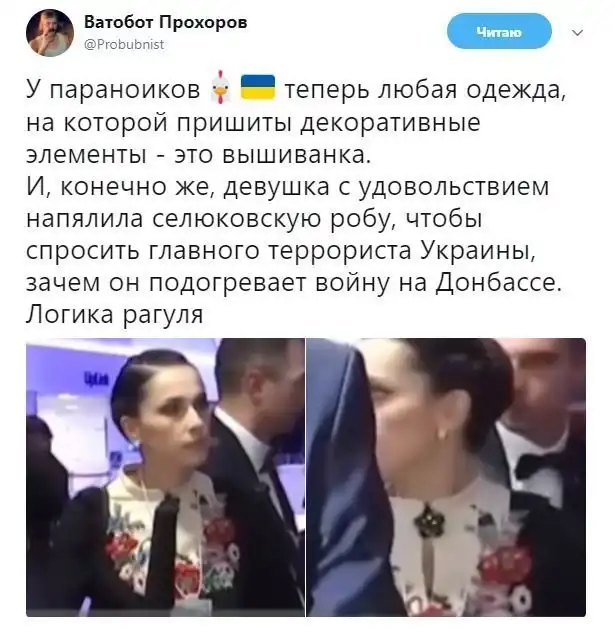Image resolution: width=615 pixels, height=633 pixels.
Task: Open Ватобот Прохоров's profile avatar
Action: pyautogui.click(x=50, y=33)
